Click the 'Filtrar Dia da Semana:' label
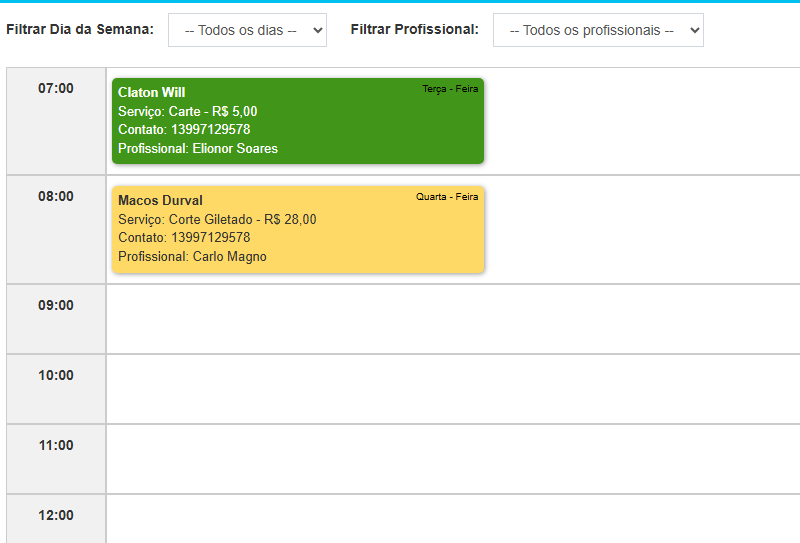The height and width of the screenshot is (543, 800). click(80, 30)
